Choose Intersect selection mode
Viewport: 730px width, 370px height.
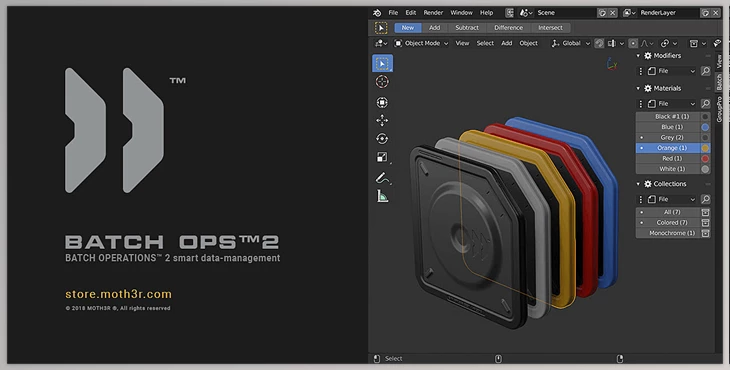(550, 28)
